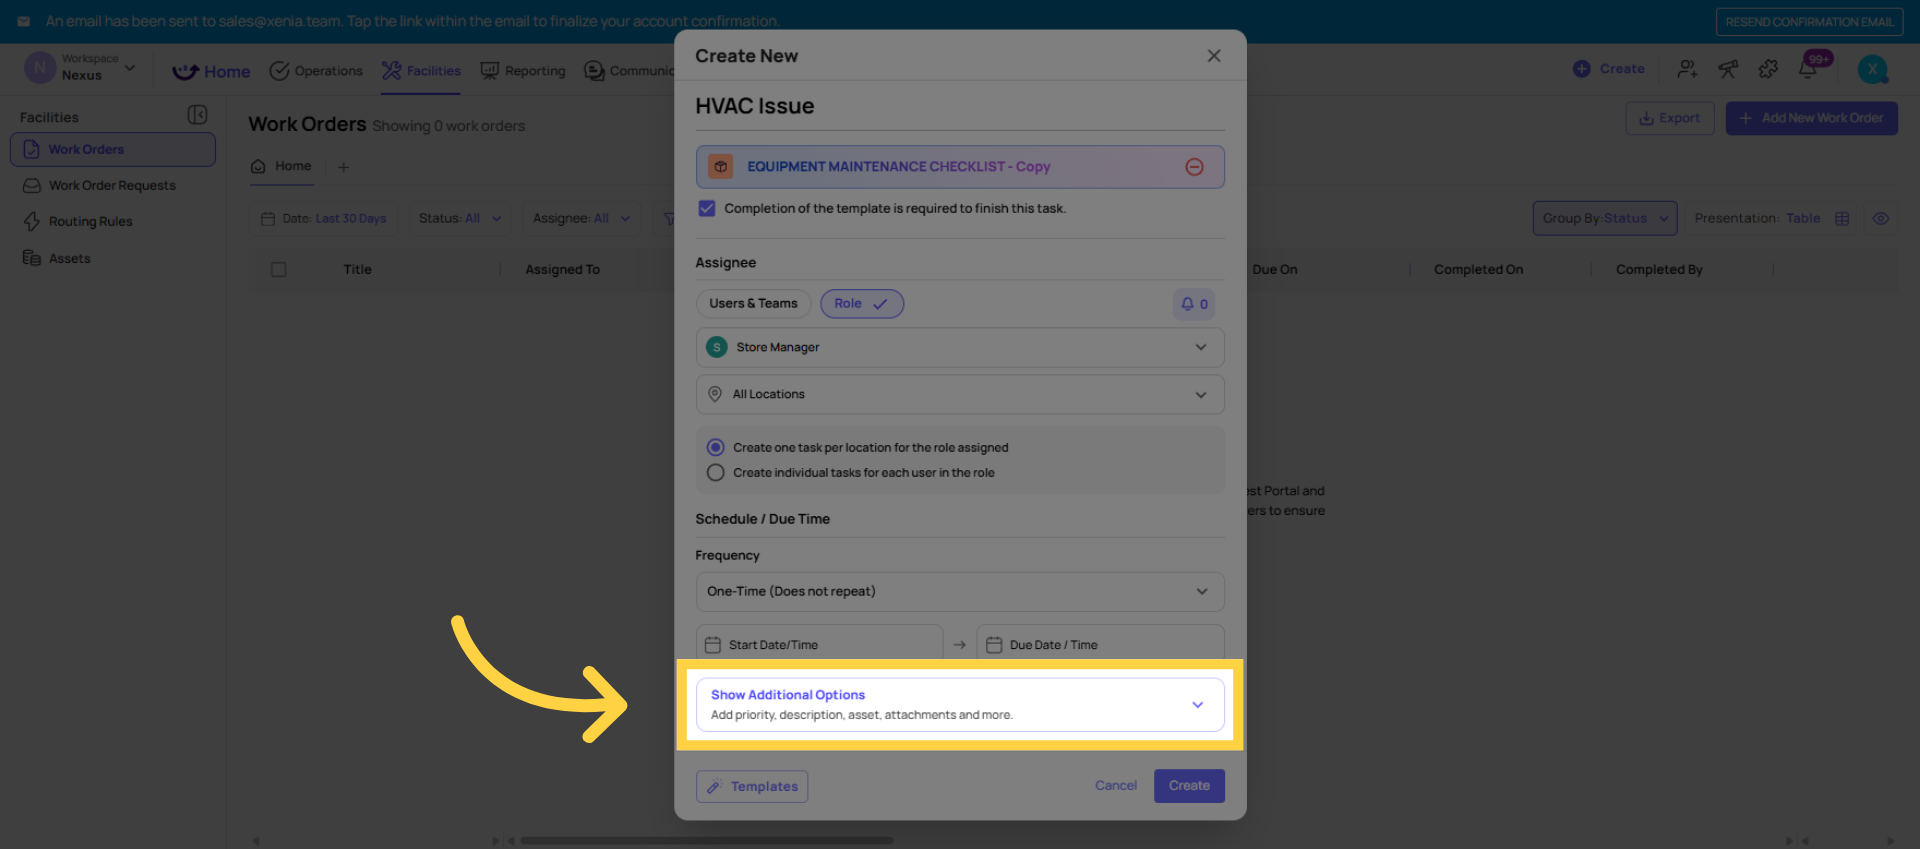Open the Communication nav menu

[630, 71]
